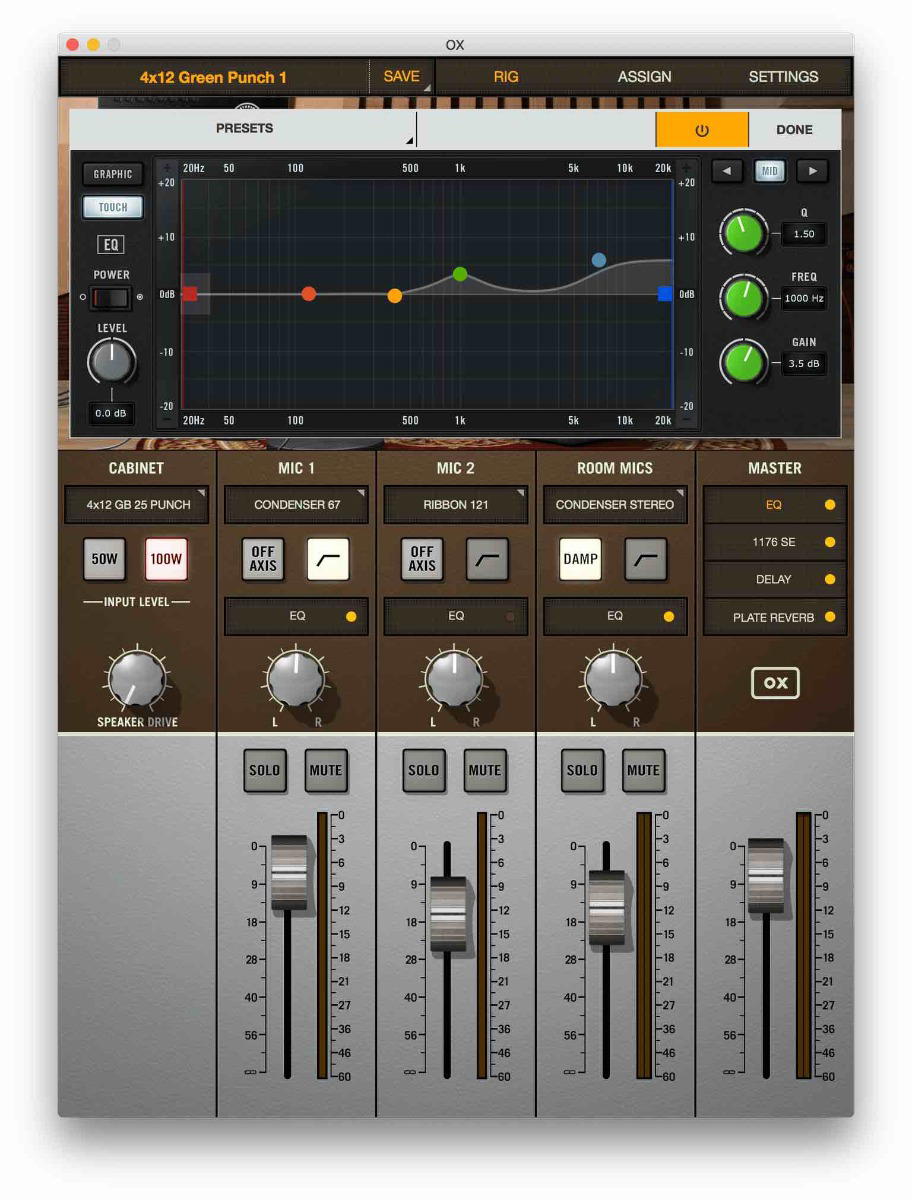Viewport: 912px width, 1200px height.
Task: Open the 4x12 Green Punch 1 rig selector
Action: click(214, 76)
